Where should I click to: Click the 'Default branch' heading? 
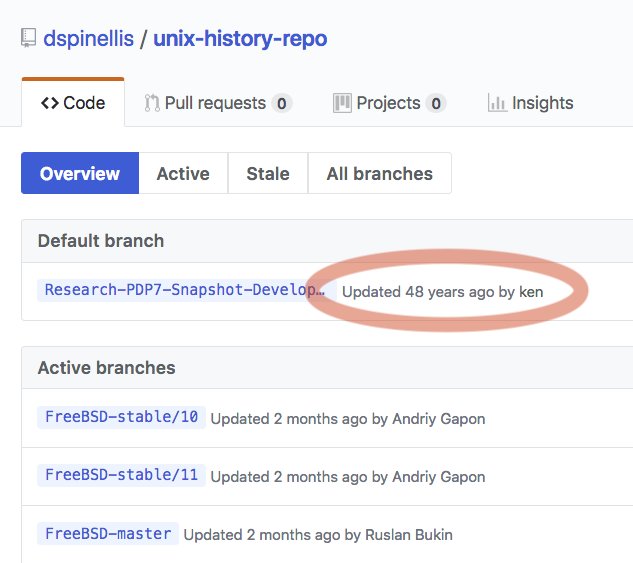[x=101, y=241]
